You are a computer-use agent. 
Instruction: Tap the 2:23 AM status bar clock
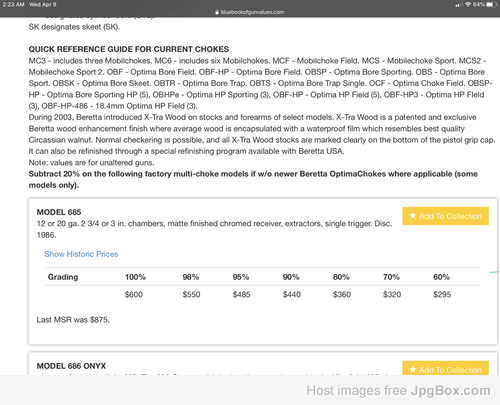coord(13,5)
